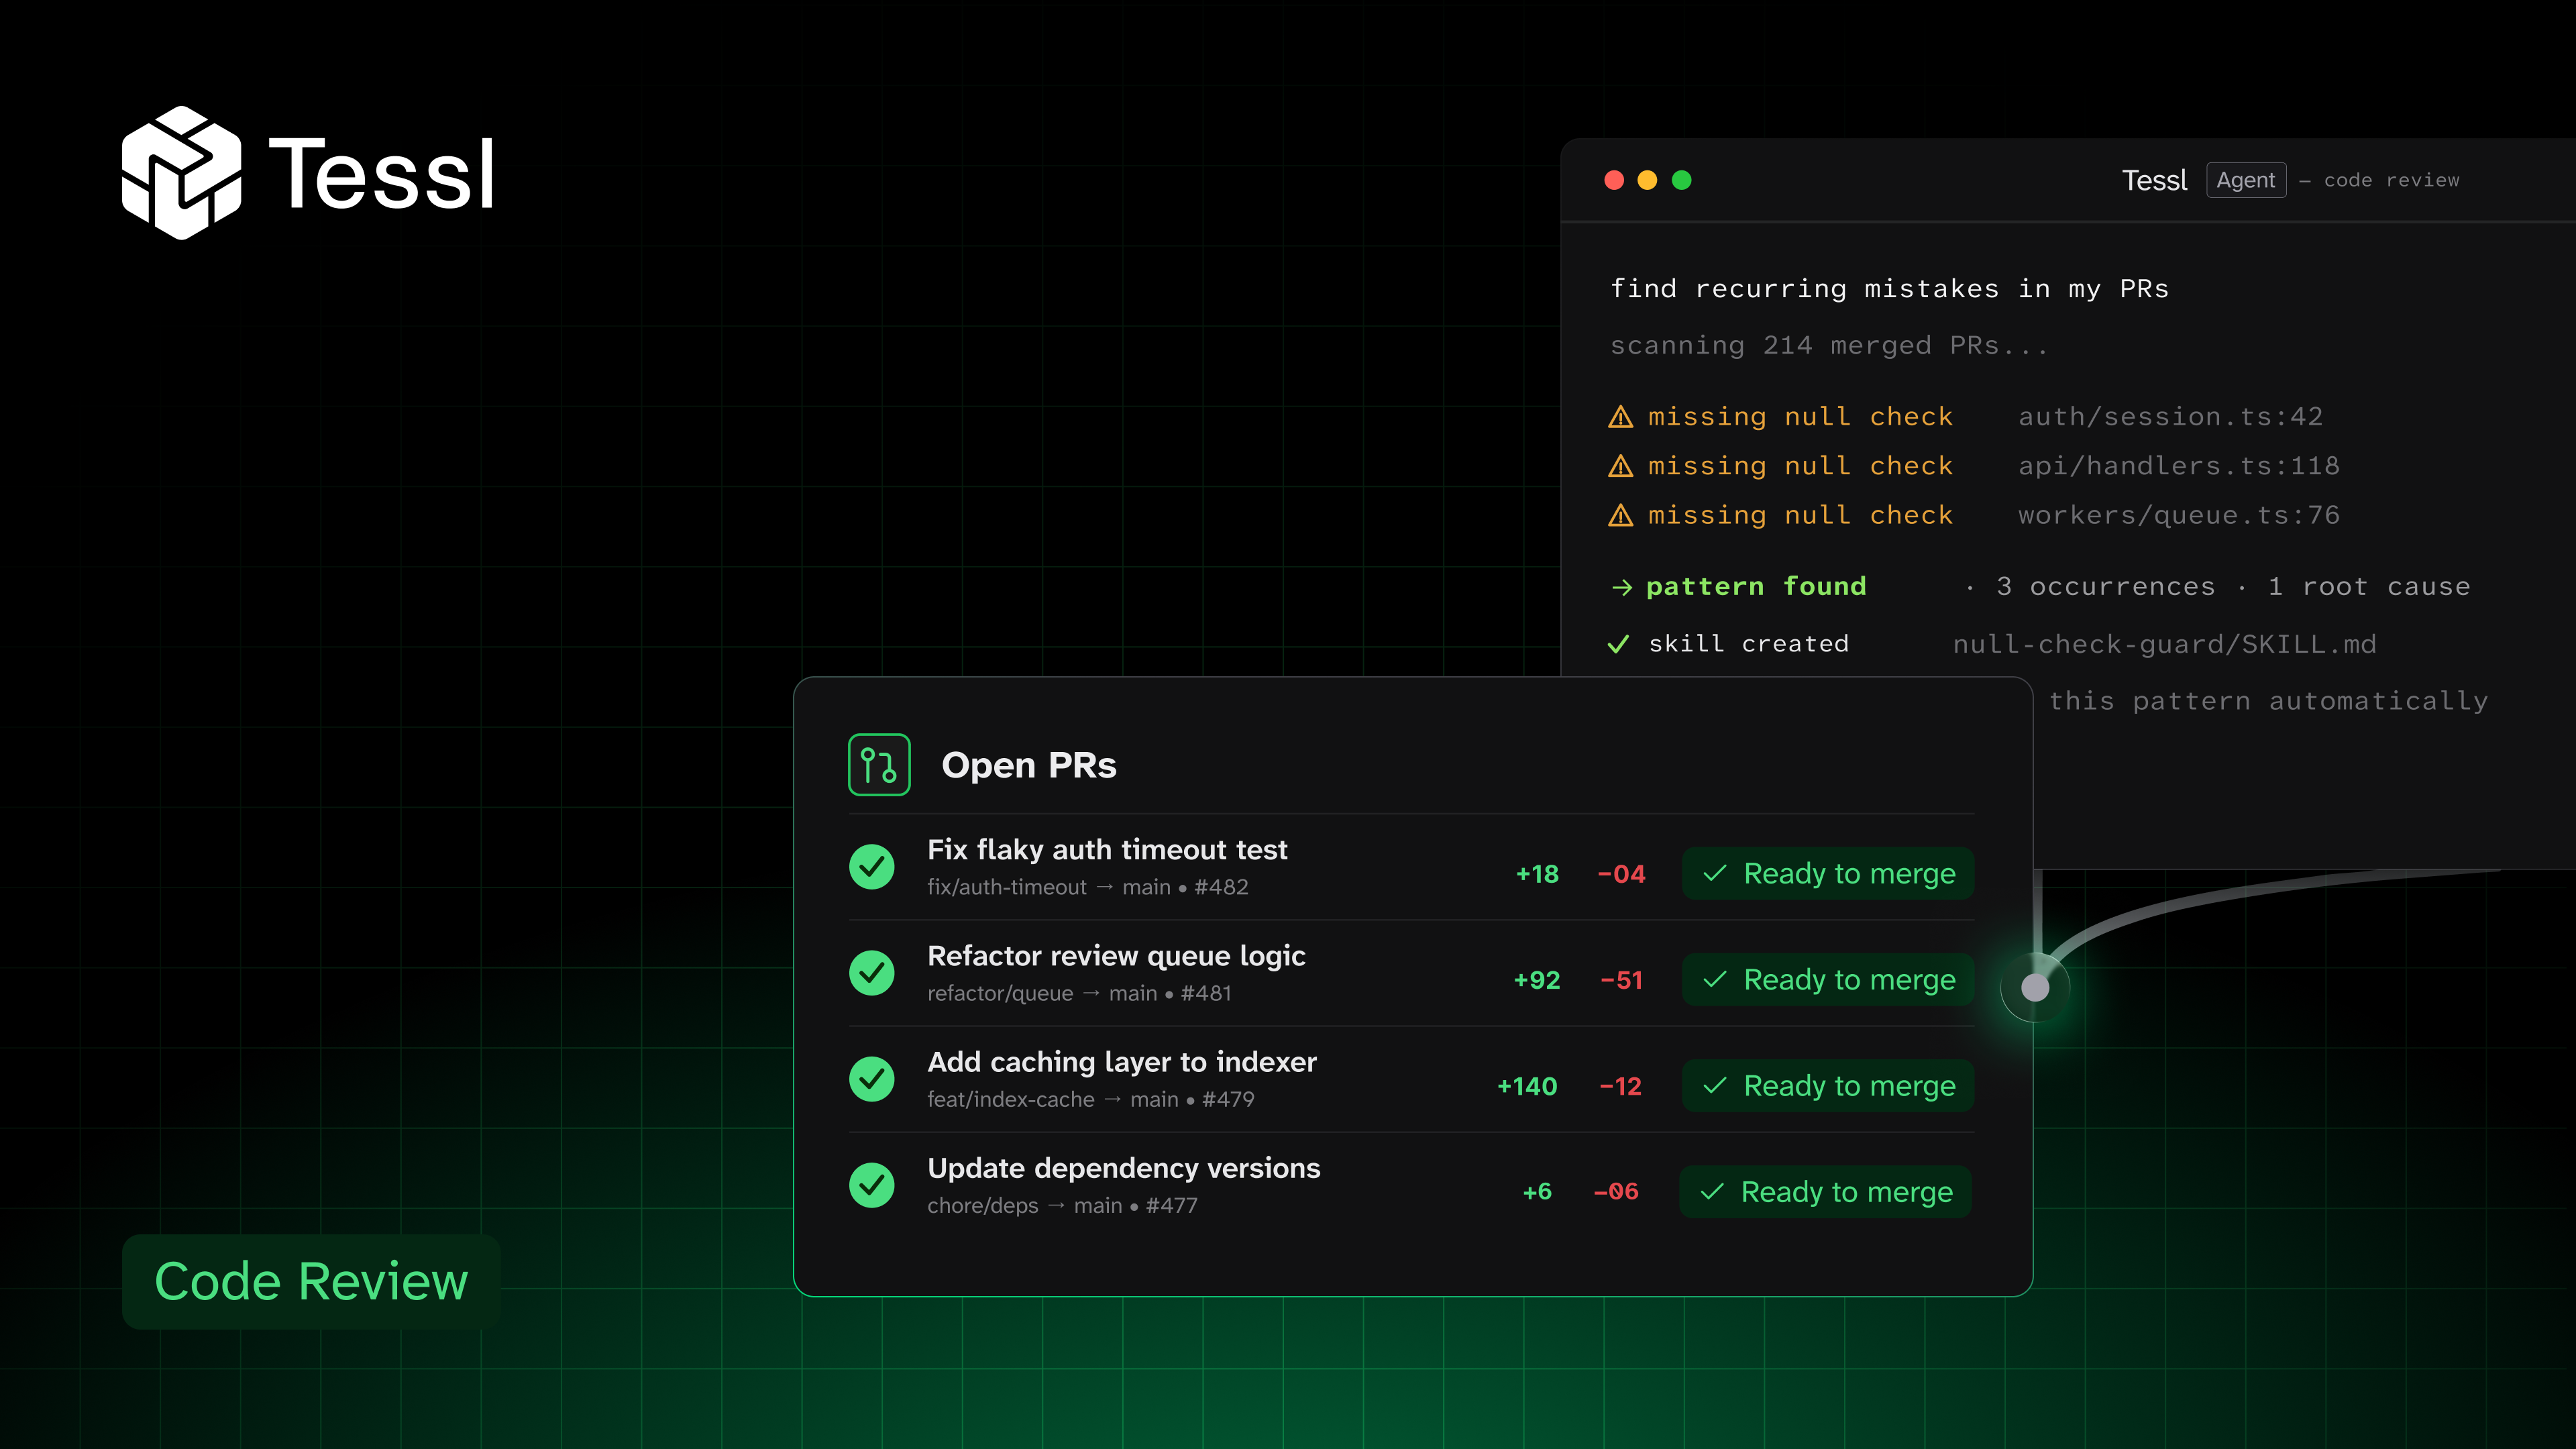Open the Add caching layer to indexer PR
The image size is (2576, 1449).
coord(1122,1062)
